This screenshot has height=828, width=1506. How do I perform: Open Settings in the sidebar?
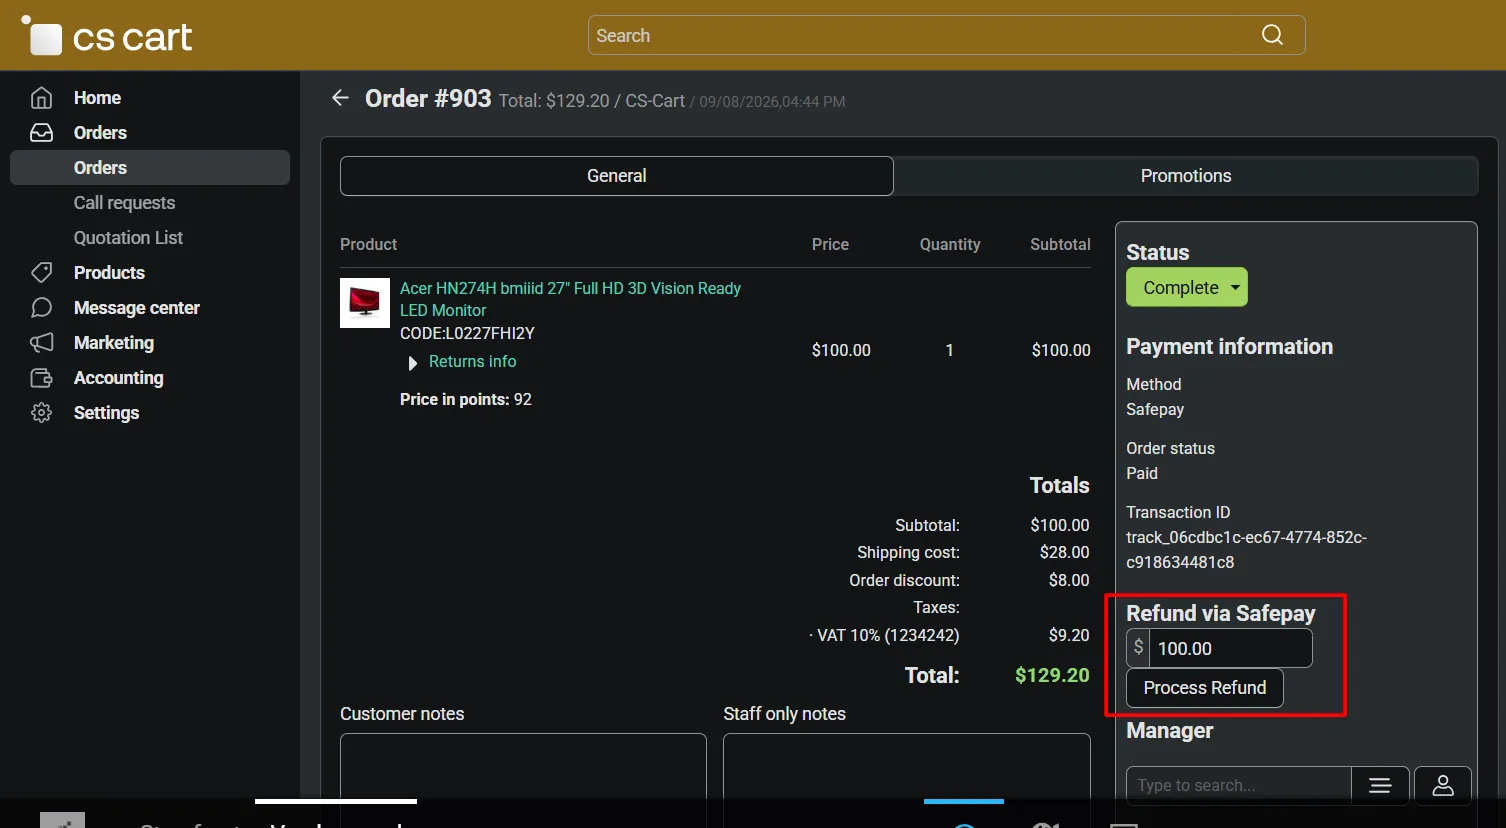106,413
